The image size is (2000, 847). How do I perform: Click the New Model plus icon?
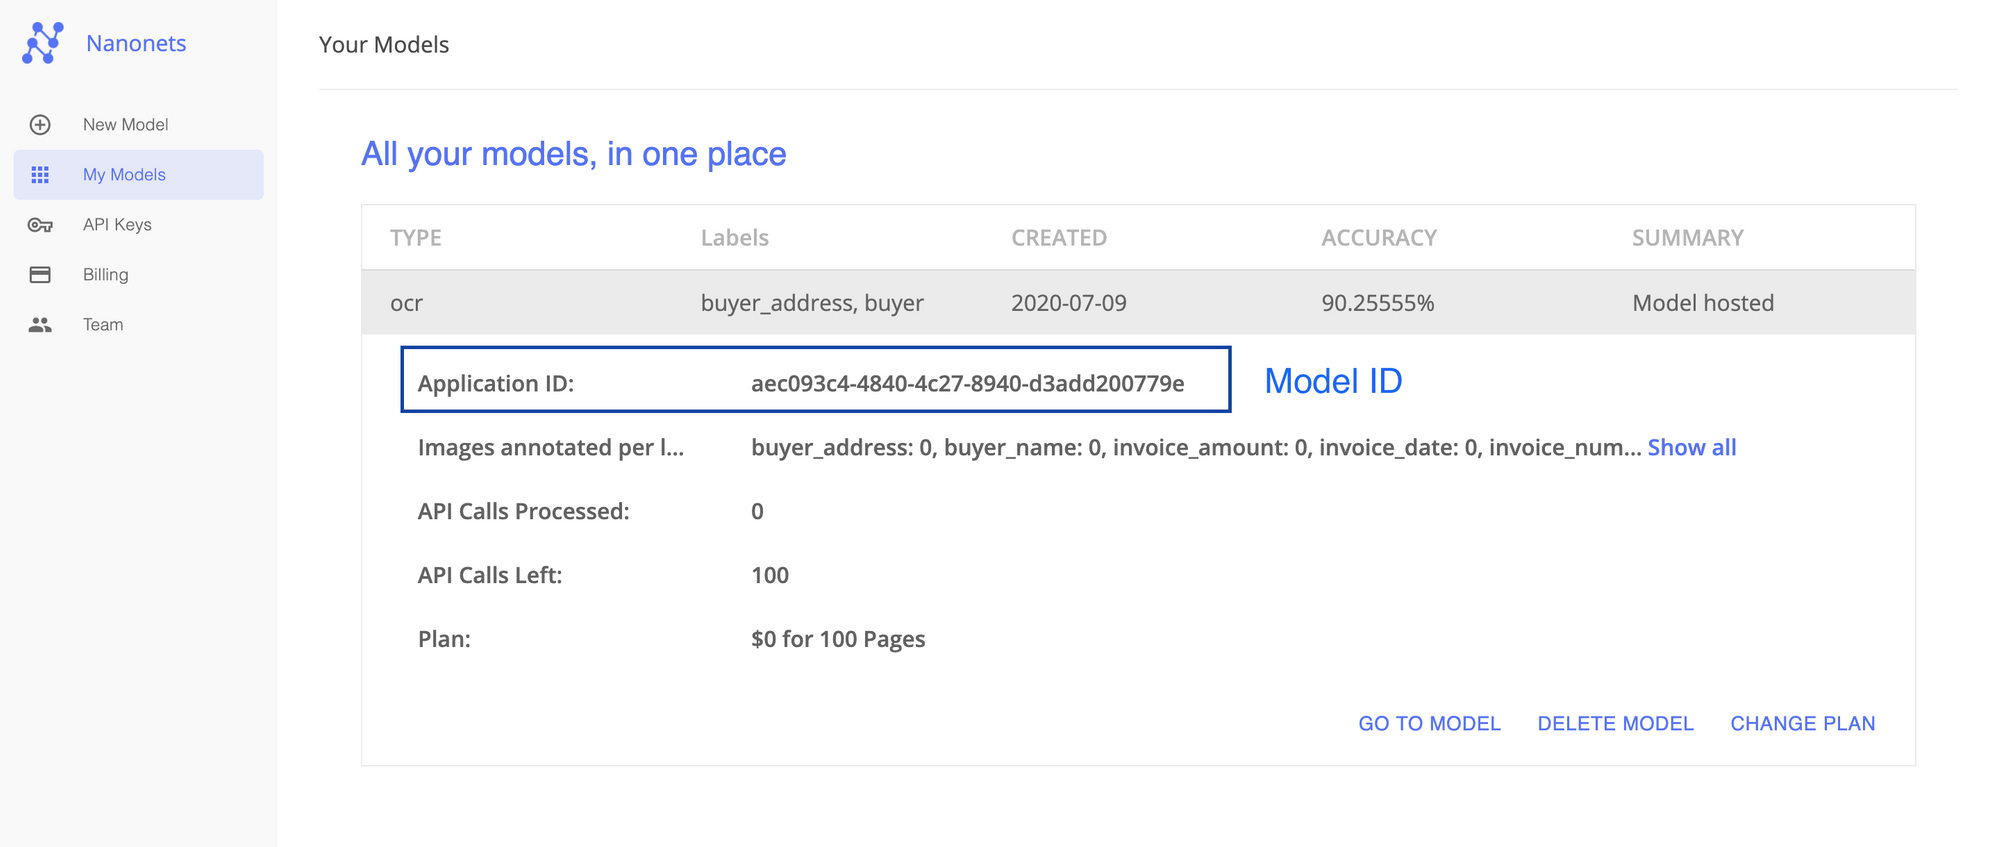pyautogui.click(x=40, y=125)
